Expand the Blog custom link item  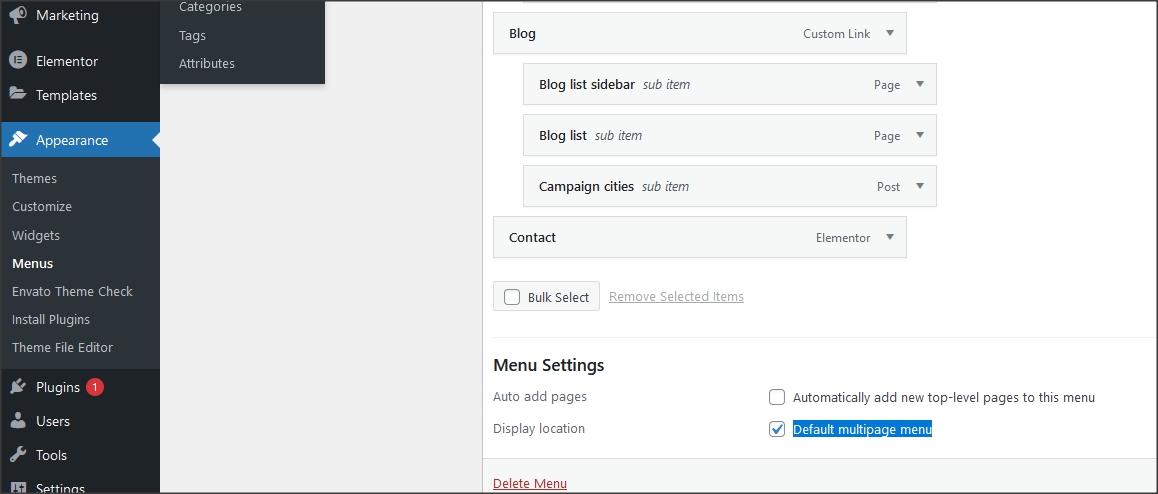(x=890, y=34)
